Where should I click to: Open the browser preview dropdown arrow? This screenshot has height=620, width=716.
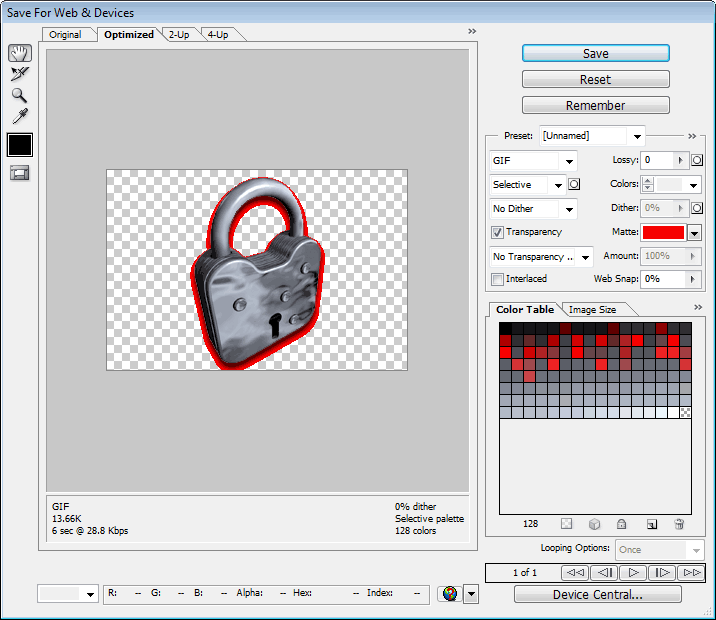coord(471,594)
